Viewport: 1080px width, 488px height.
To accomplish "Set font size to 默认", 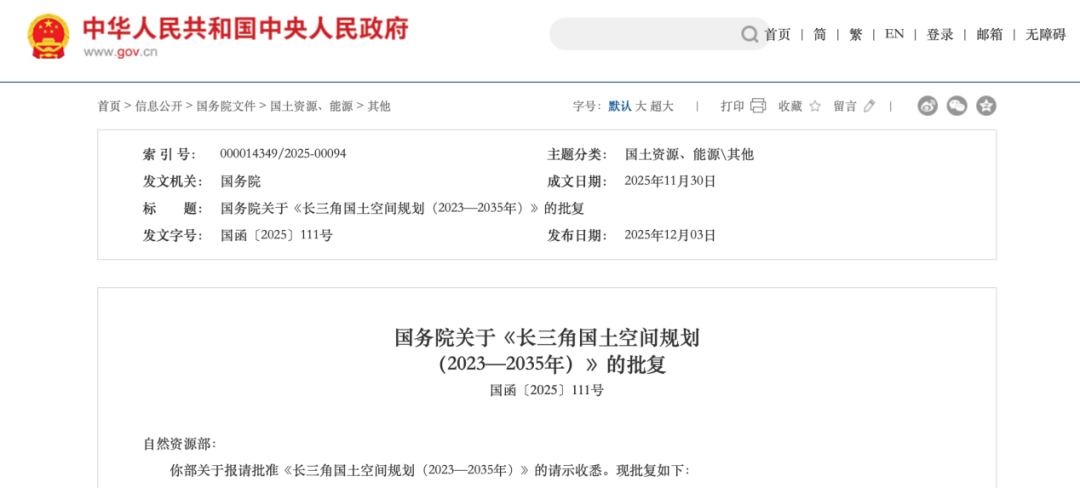I will (x=620, y=106).
